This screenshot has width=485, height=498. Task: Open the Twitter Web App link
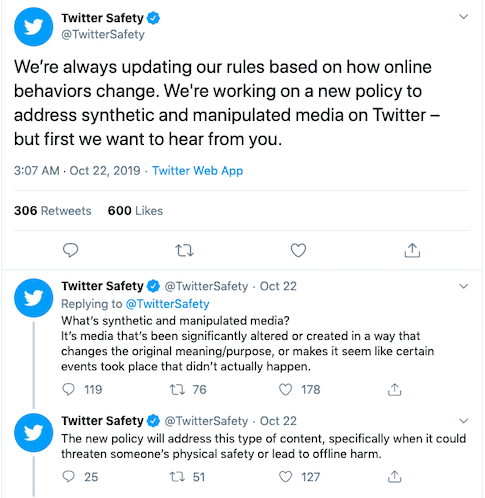[x=198, y=171]
